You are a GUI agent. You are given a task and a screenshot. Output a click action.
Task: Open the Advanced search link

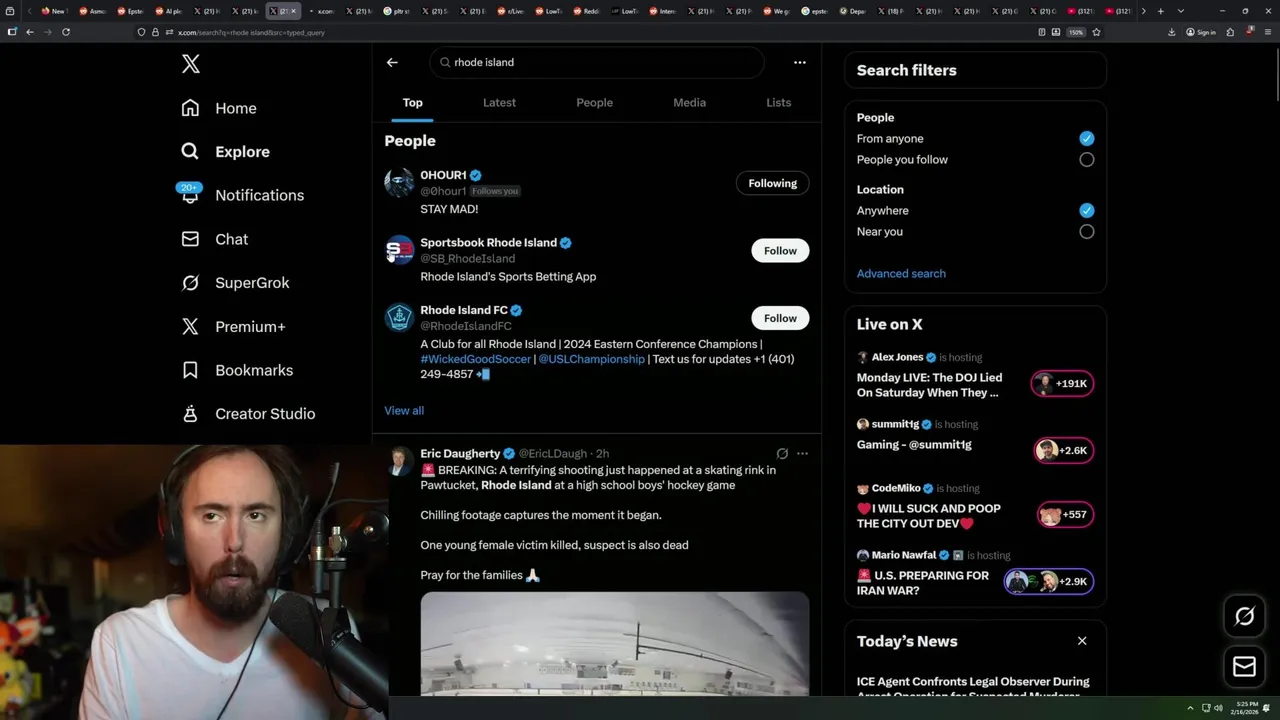901,273
